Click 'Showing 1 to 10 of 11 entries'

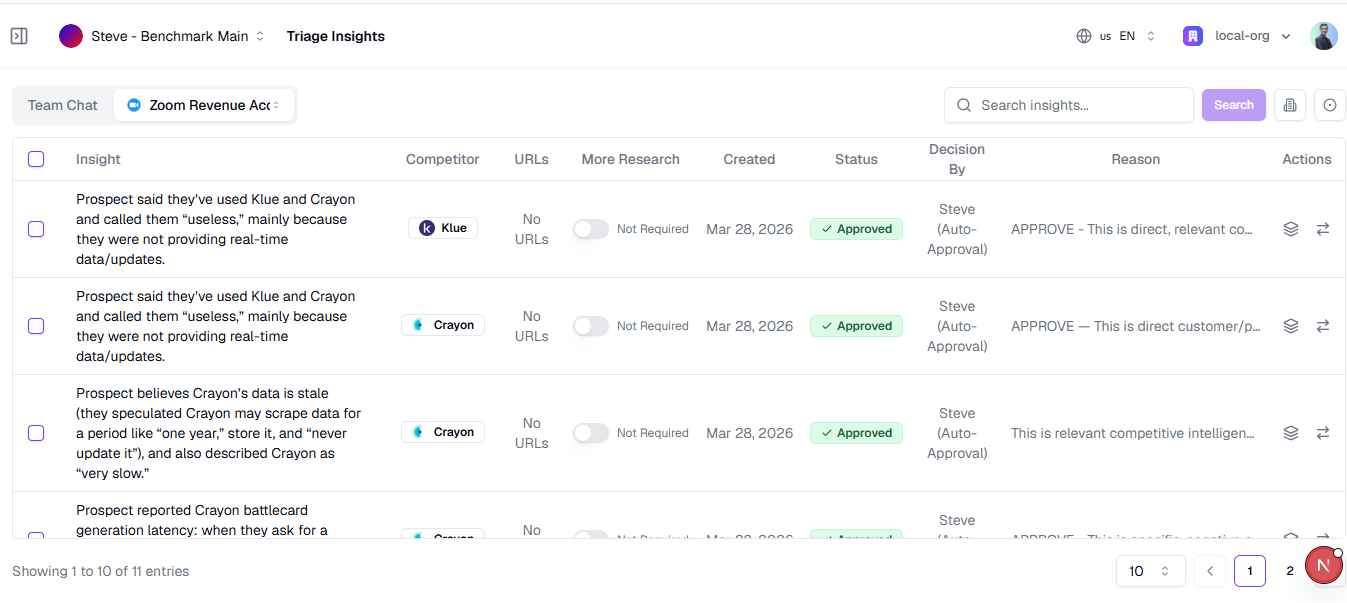(100, 571)
